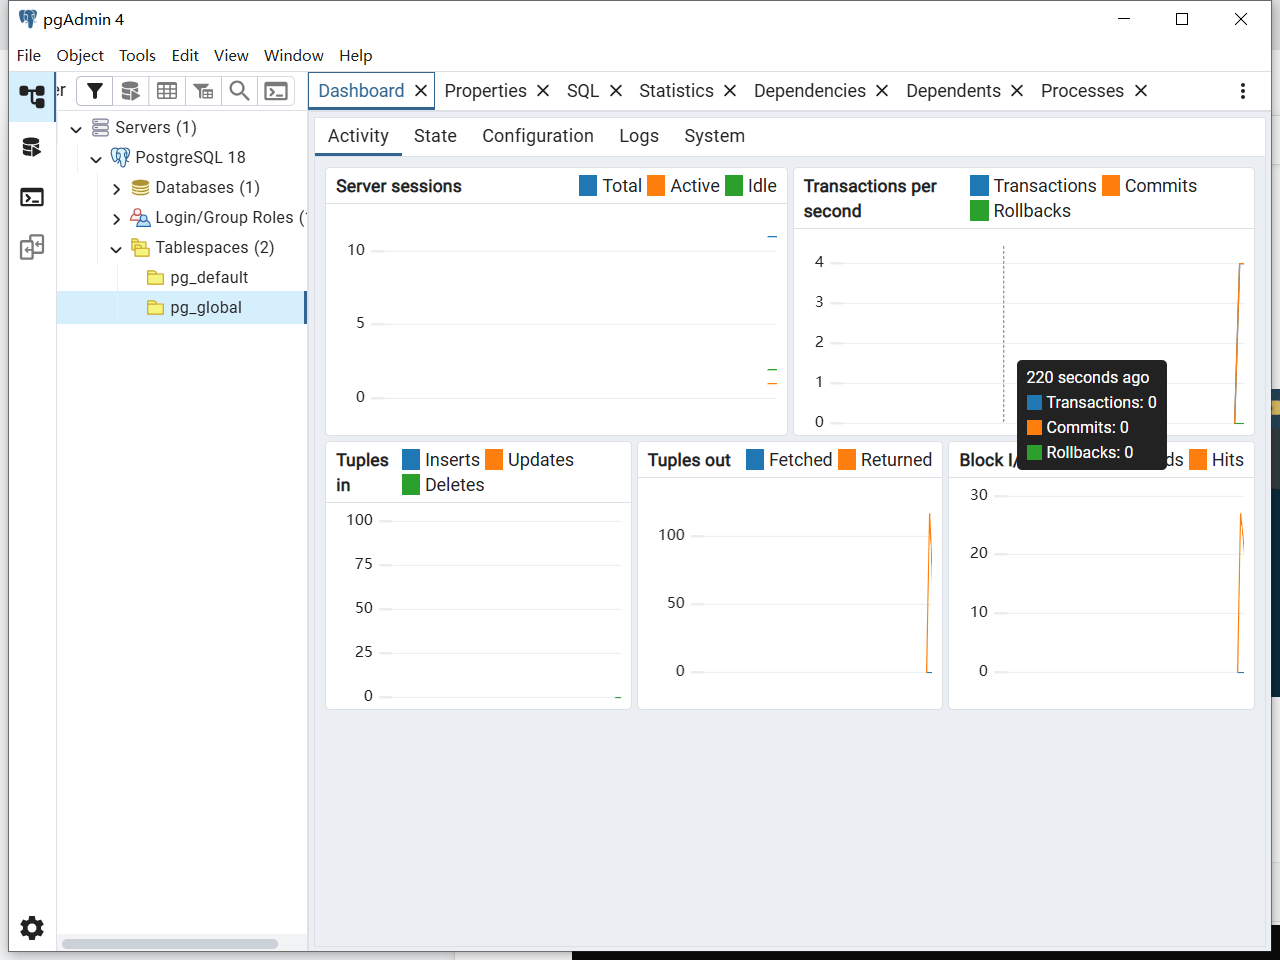
Task: Select the PostgreSQL 18 server label
Action: point(190,158)
